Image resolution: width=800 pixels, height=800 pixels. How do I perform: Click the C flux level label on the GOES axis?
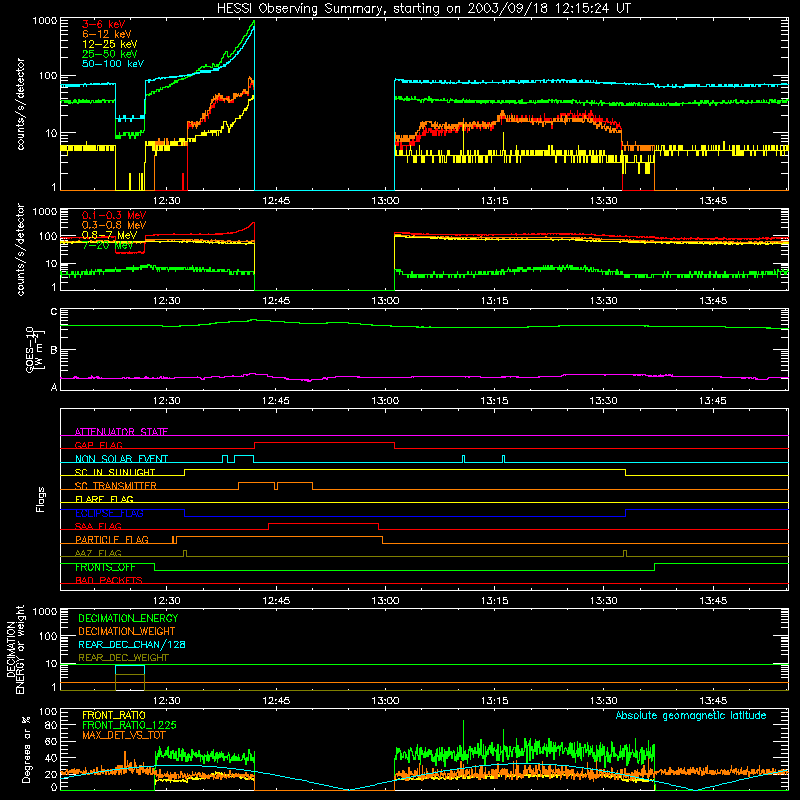click(x=54, y=312)
